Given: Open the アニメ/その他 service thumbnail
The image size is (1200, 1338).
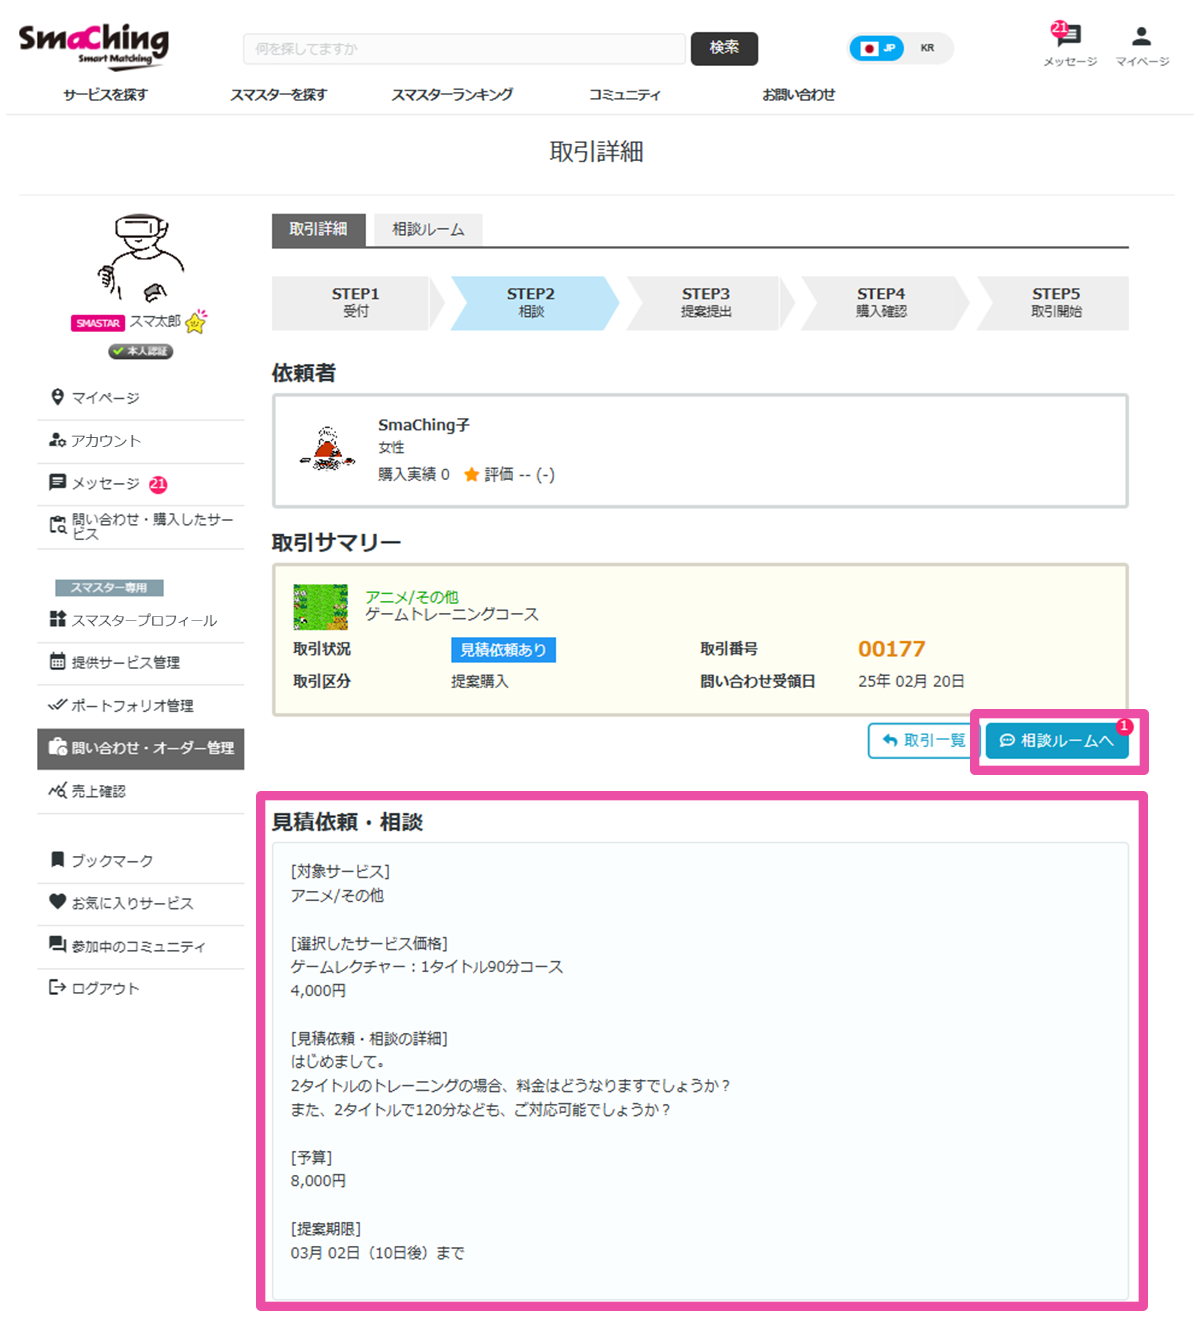Looking at the screenshot, I should pos(320,607).
